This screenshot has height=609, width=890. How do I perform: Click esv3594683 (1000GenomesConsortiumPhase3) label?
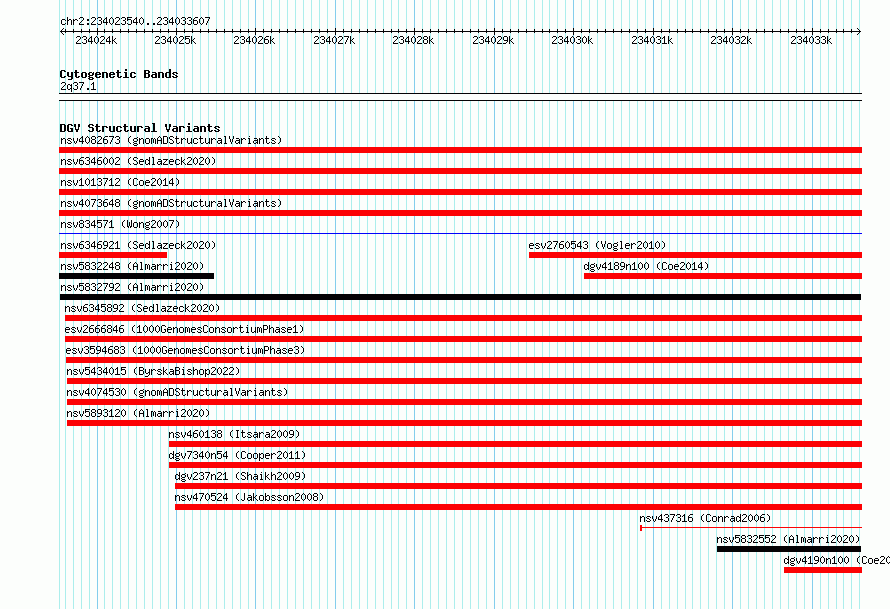(x=185, y=350)
